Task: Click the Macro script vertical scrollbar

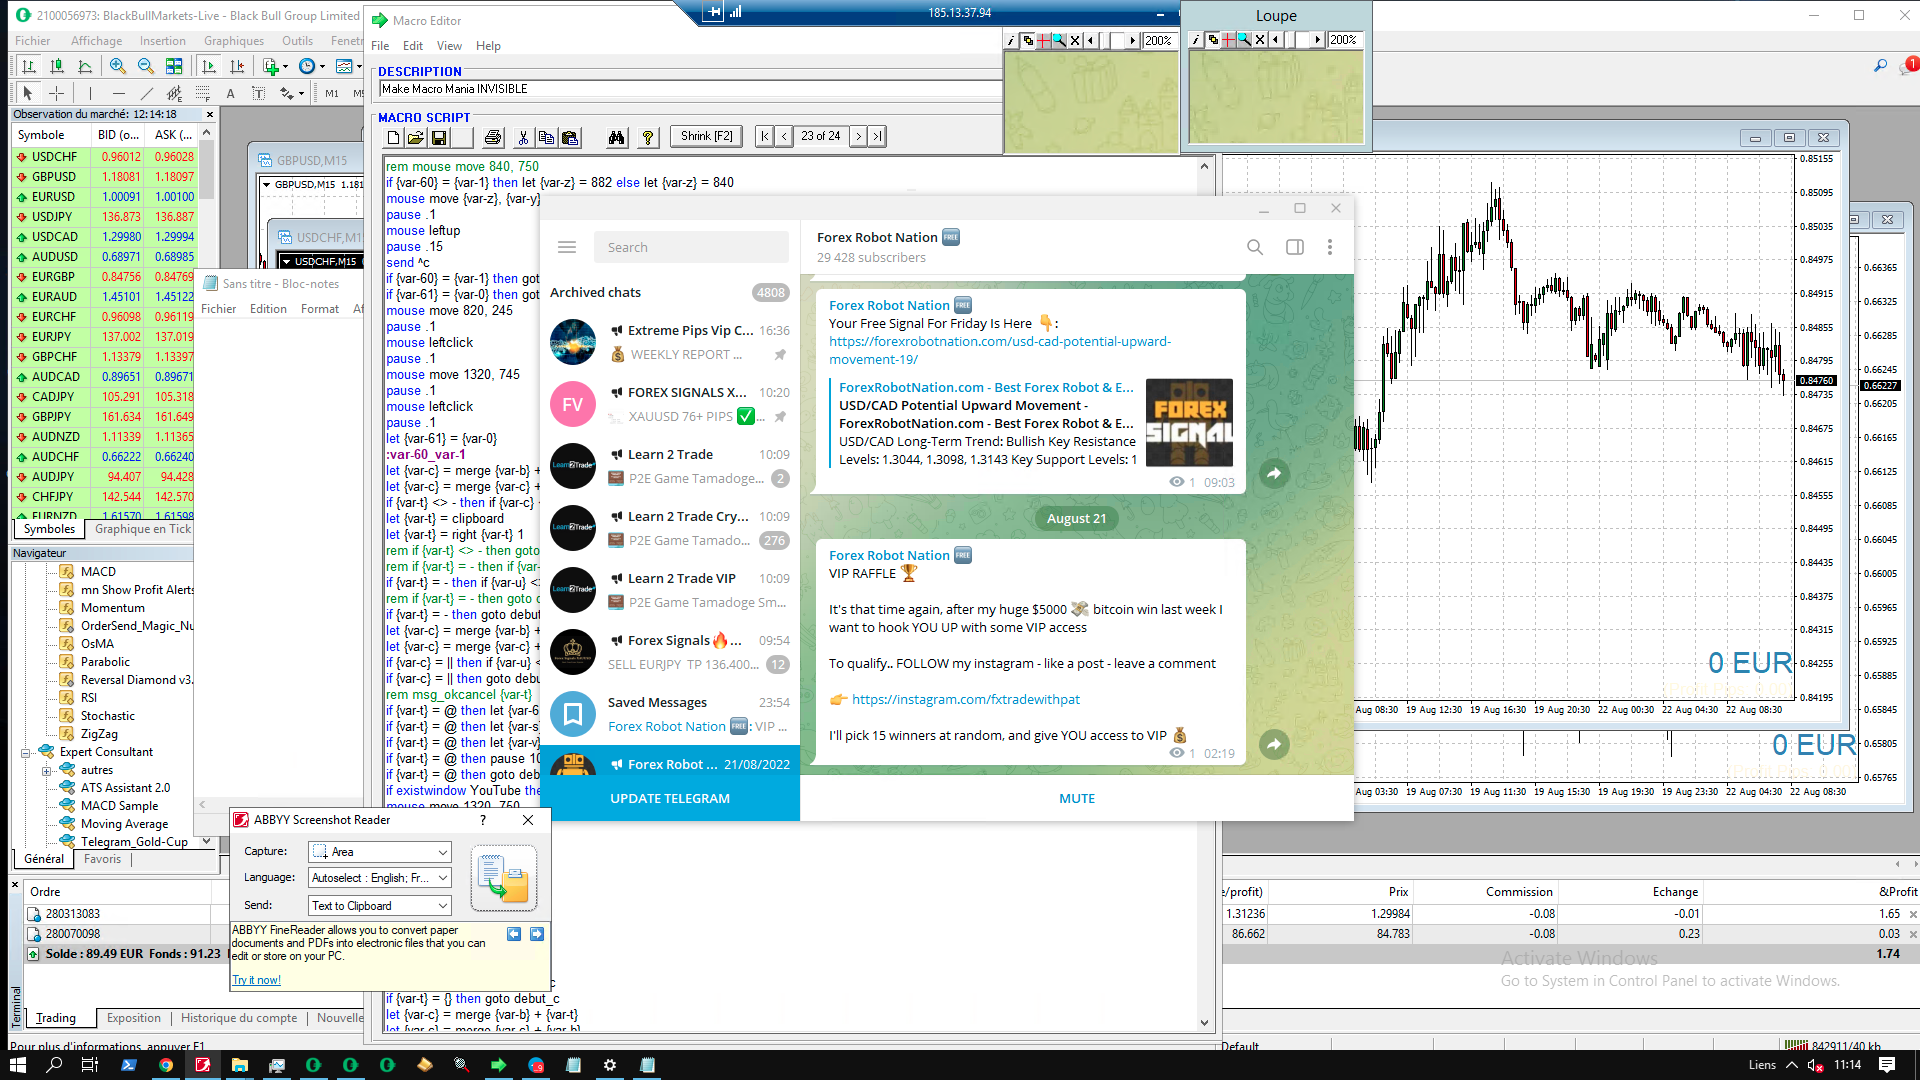Action: point(1204,594)
